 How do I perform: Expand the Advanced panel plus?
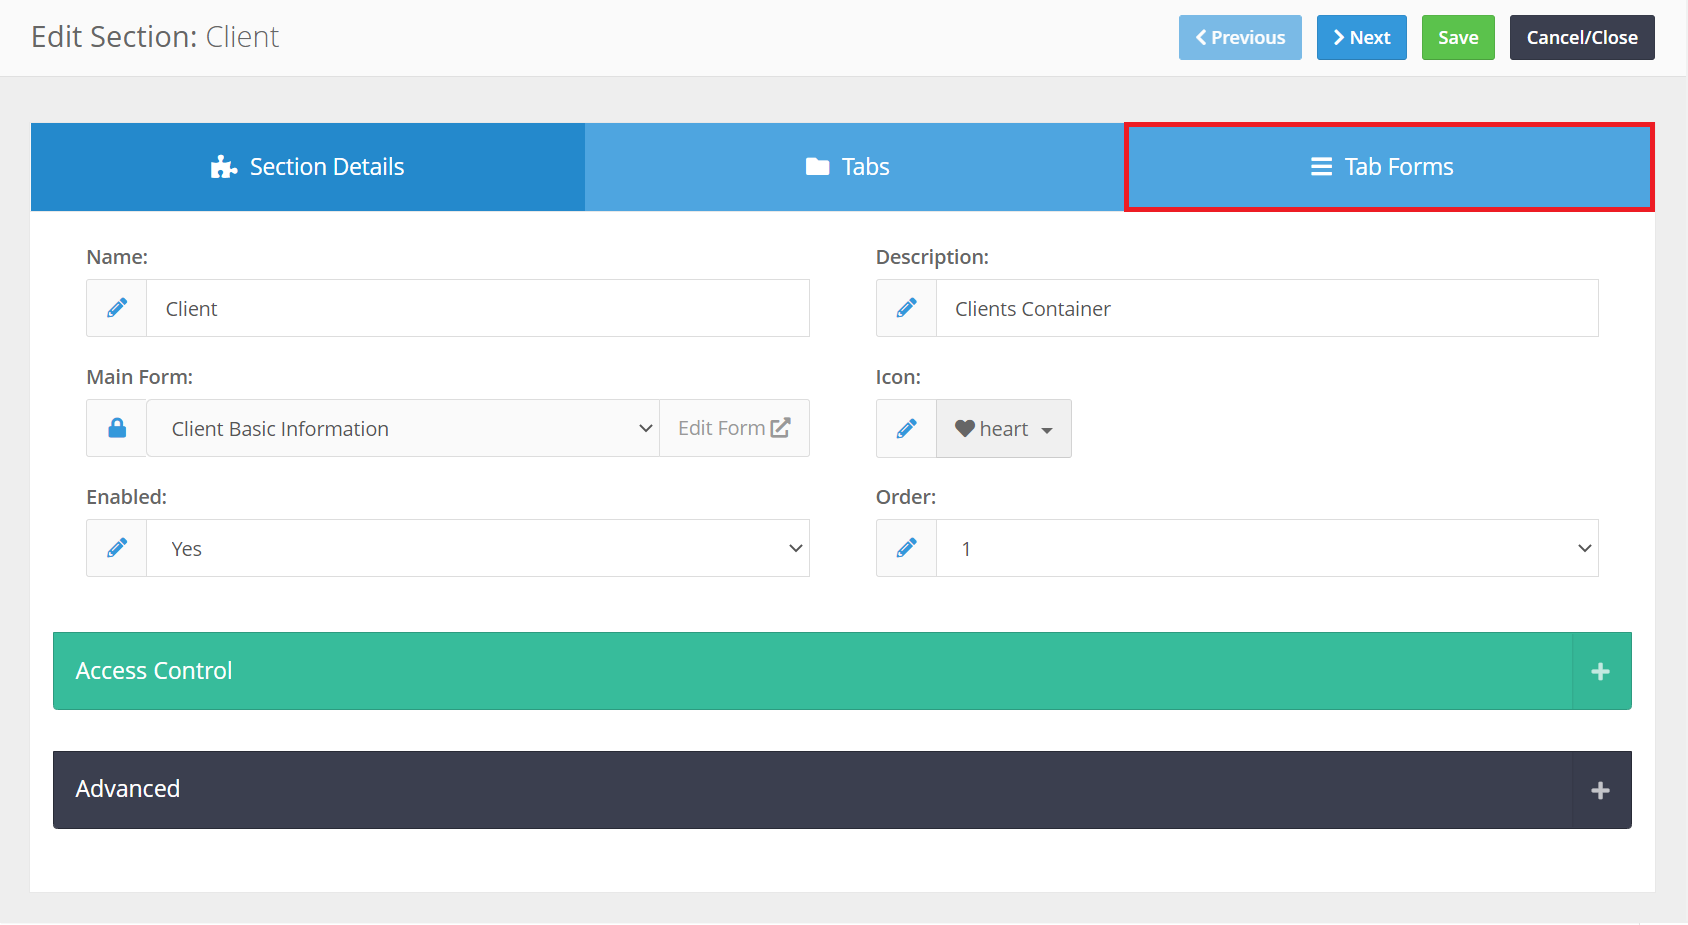(x=1600, y=790)
